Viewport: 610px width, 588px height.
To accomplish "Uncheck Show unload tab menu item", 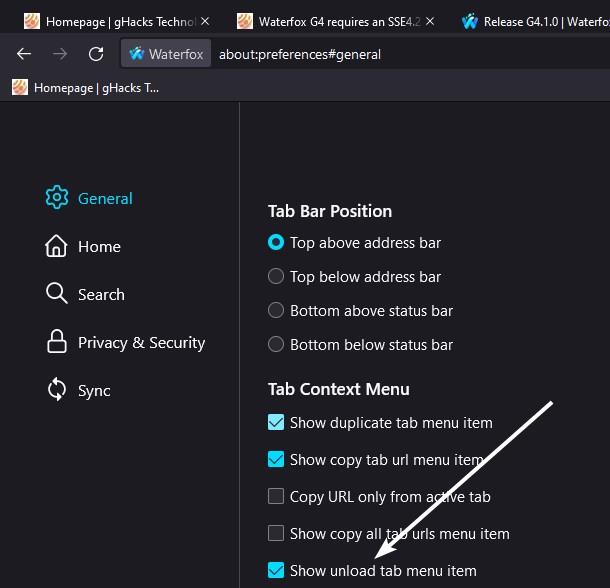I will click(276, 570).
